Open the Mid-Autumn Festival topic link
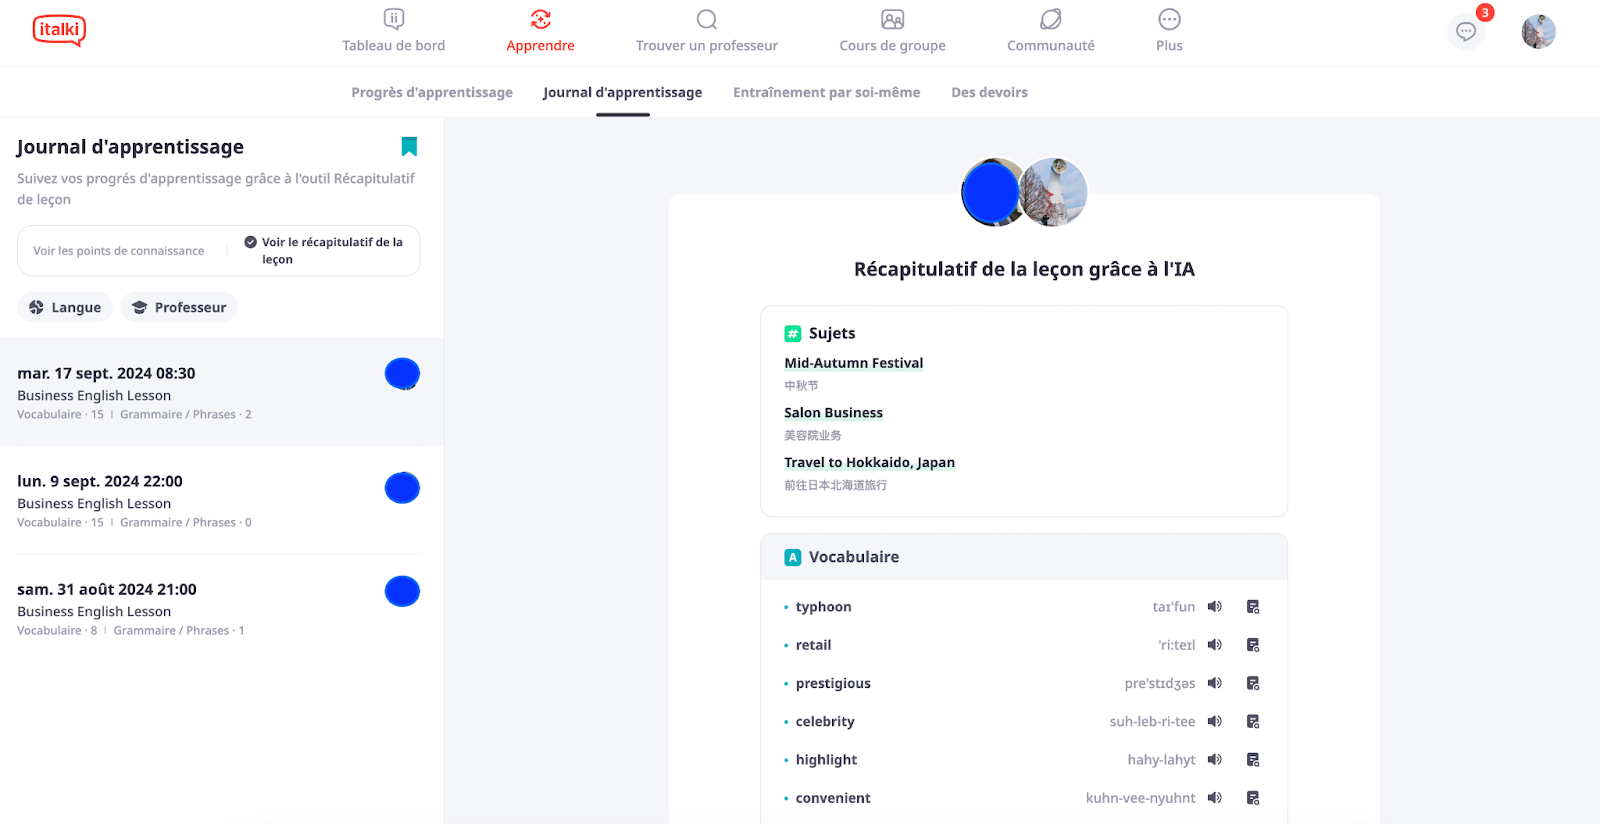This screenshot has height=824, width=1600. (x=853, y=363)
